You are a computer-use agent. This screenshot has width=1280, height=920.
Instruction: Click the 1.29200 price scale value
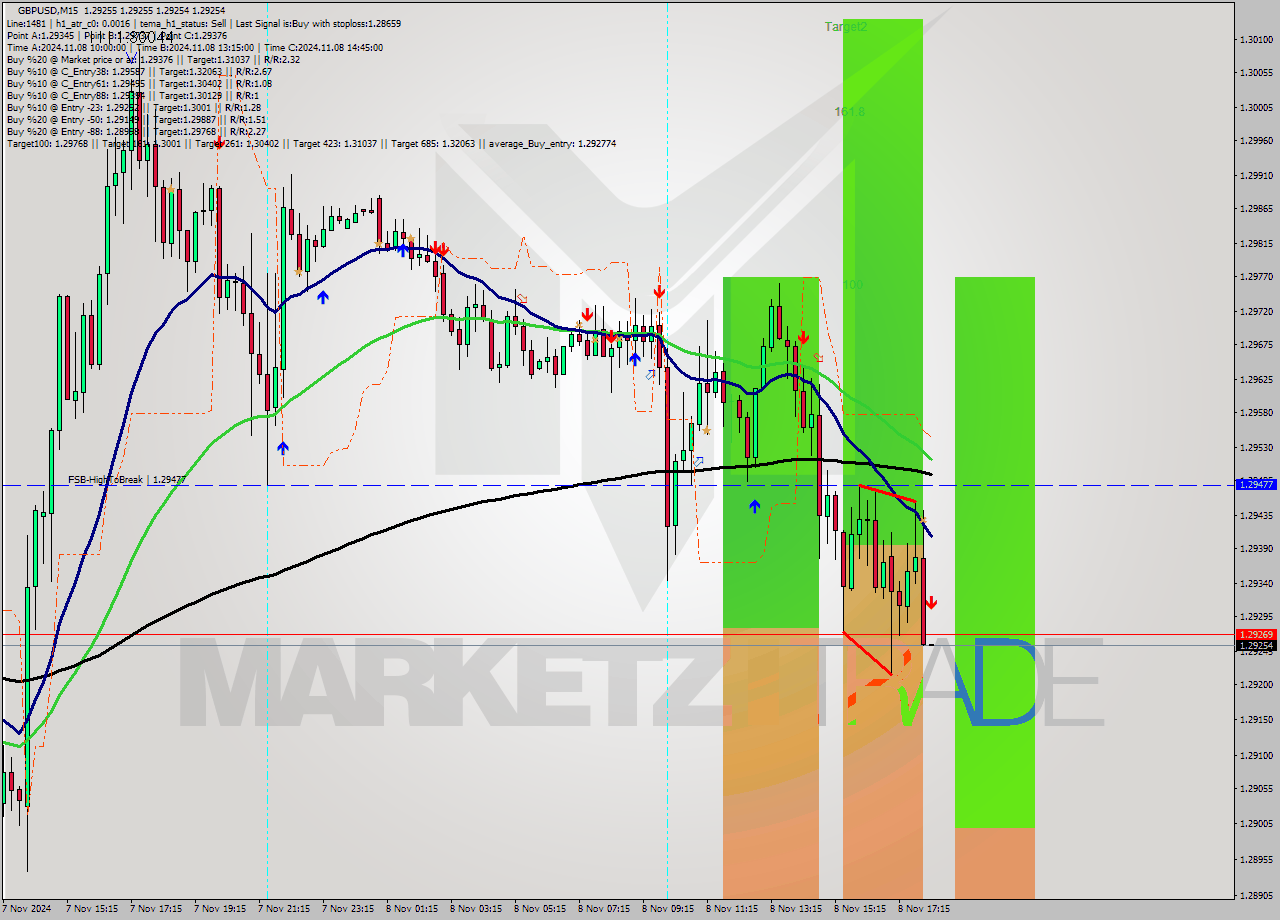(x=1256, y=685)
